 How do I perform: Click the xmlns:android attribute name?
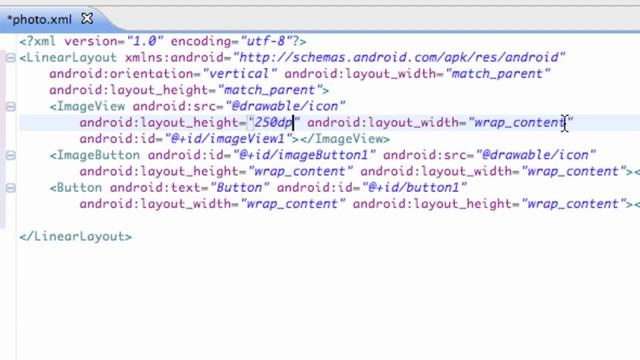click(x=175, y=58)
